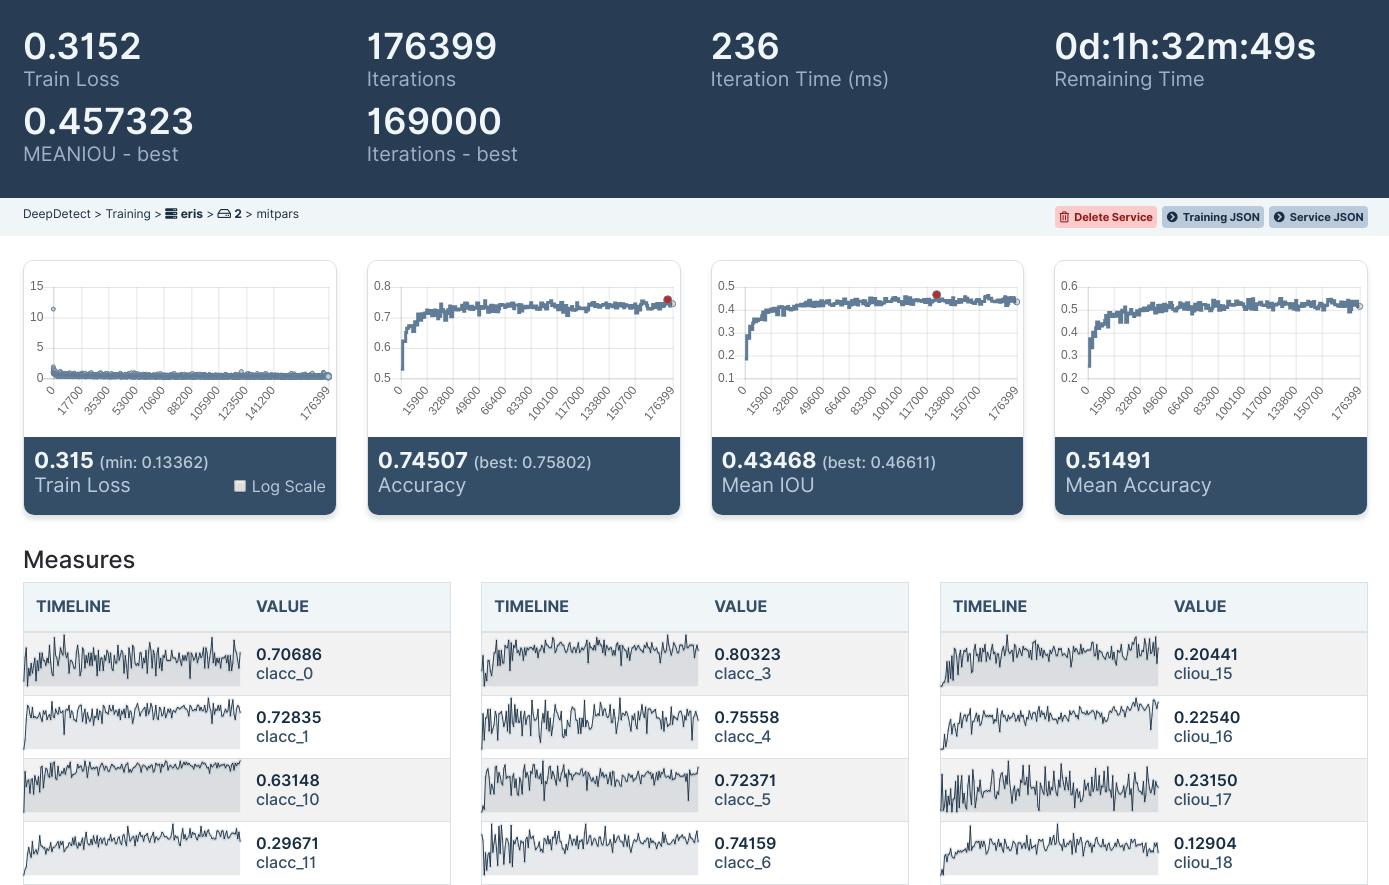Click the red best marker on Accuracy chart

pos(668,300)
